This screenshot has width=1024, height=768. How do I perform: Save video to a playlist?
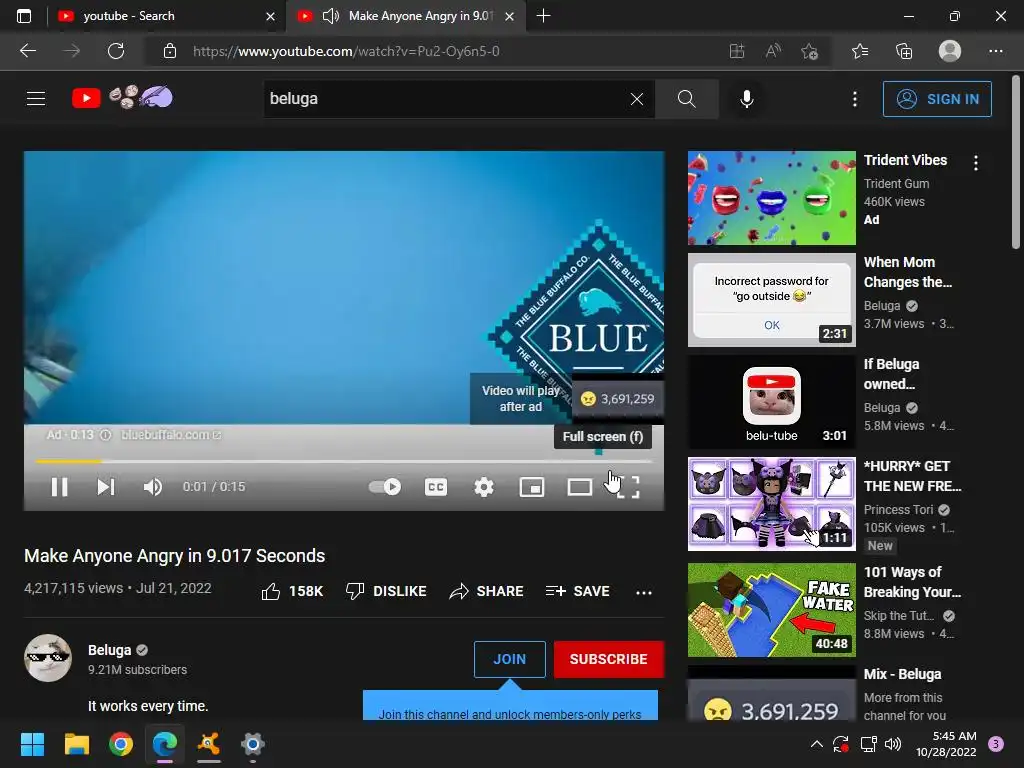click(577, 591)
